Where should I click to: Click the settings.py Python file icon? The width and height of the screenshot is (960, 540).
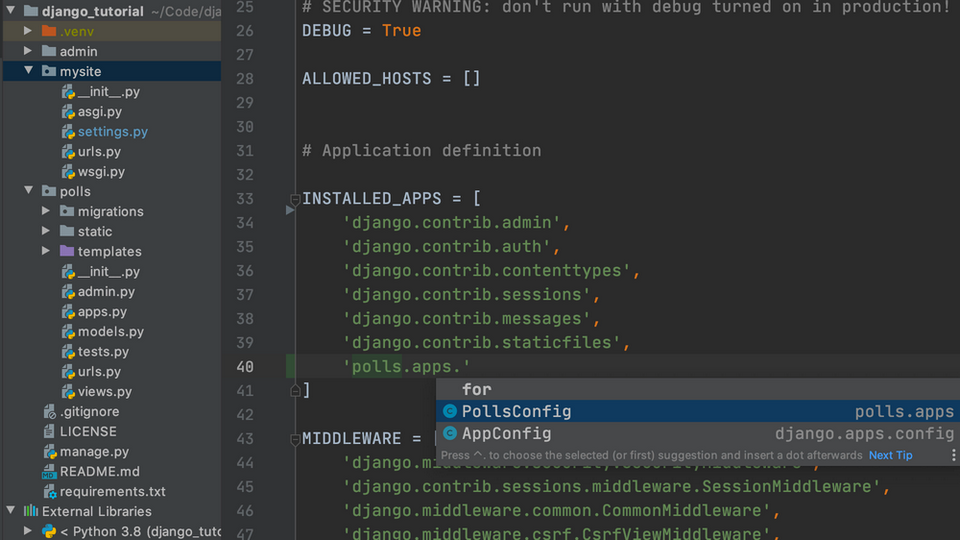(68, 132)
